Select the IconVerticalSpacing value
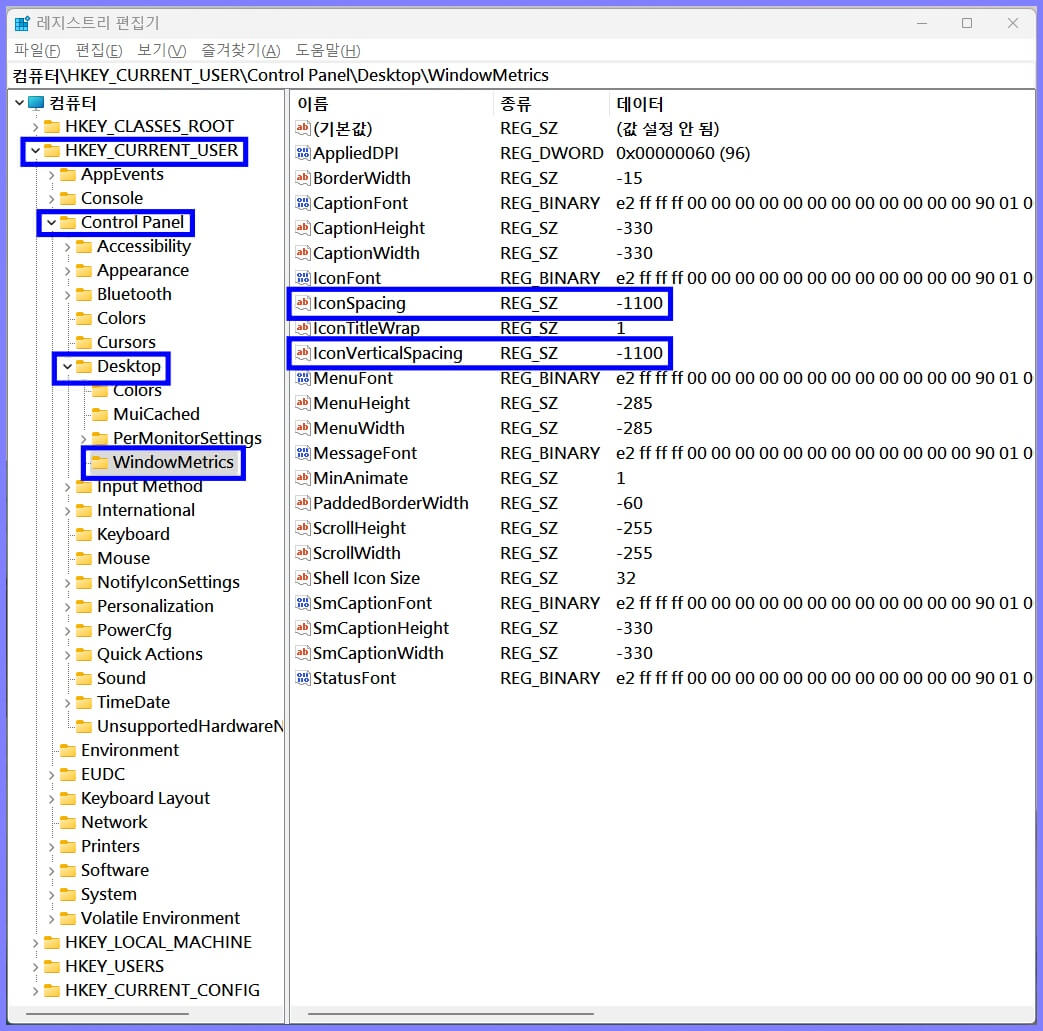This screenshot has height=1031, width=1043. [x=388, y=353]
